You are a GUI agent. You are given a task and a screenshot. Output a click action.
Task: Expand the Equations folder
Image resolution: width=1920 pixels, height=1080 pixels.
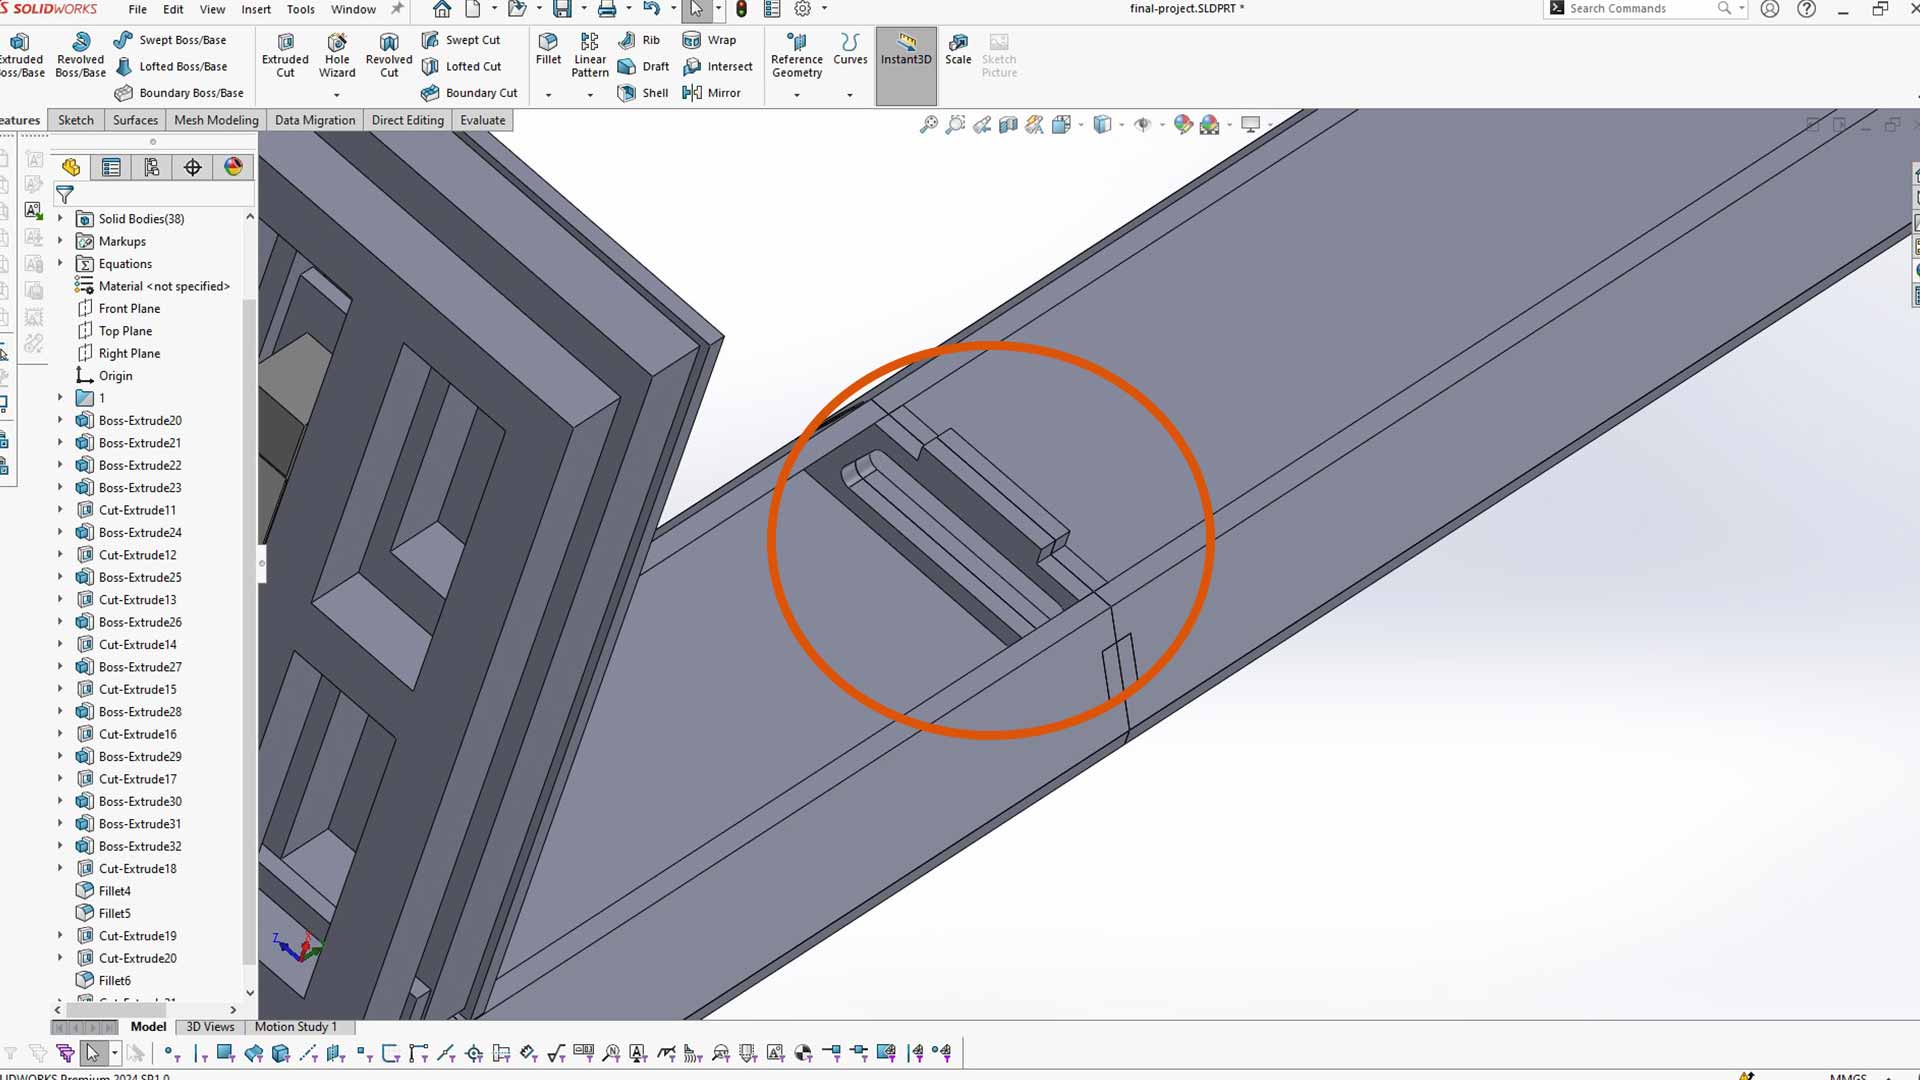point(60,263)
